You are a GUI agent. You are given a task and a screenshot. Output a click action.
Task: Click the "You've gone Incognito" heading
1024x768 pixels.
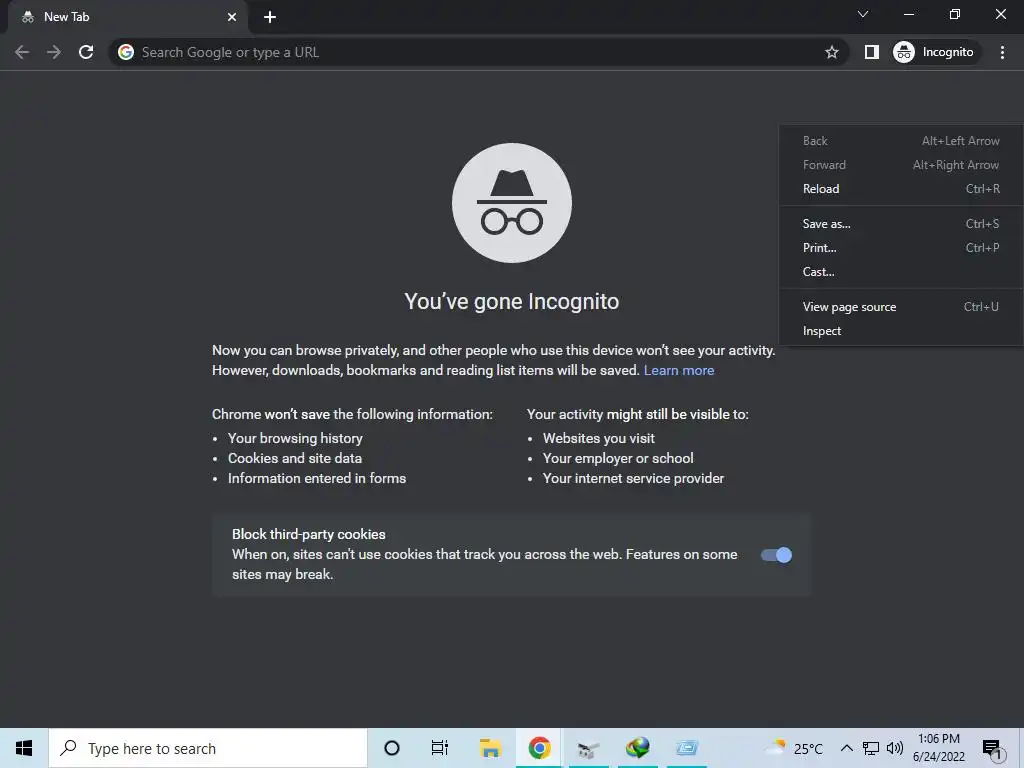512,302
